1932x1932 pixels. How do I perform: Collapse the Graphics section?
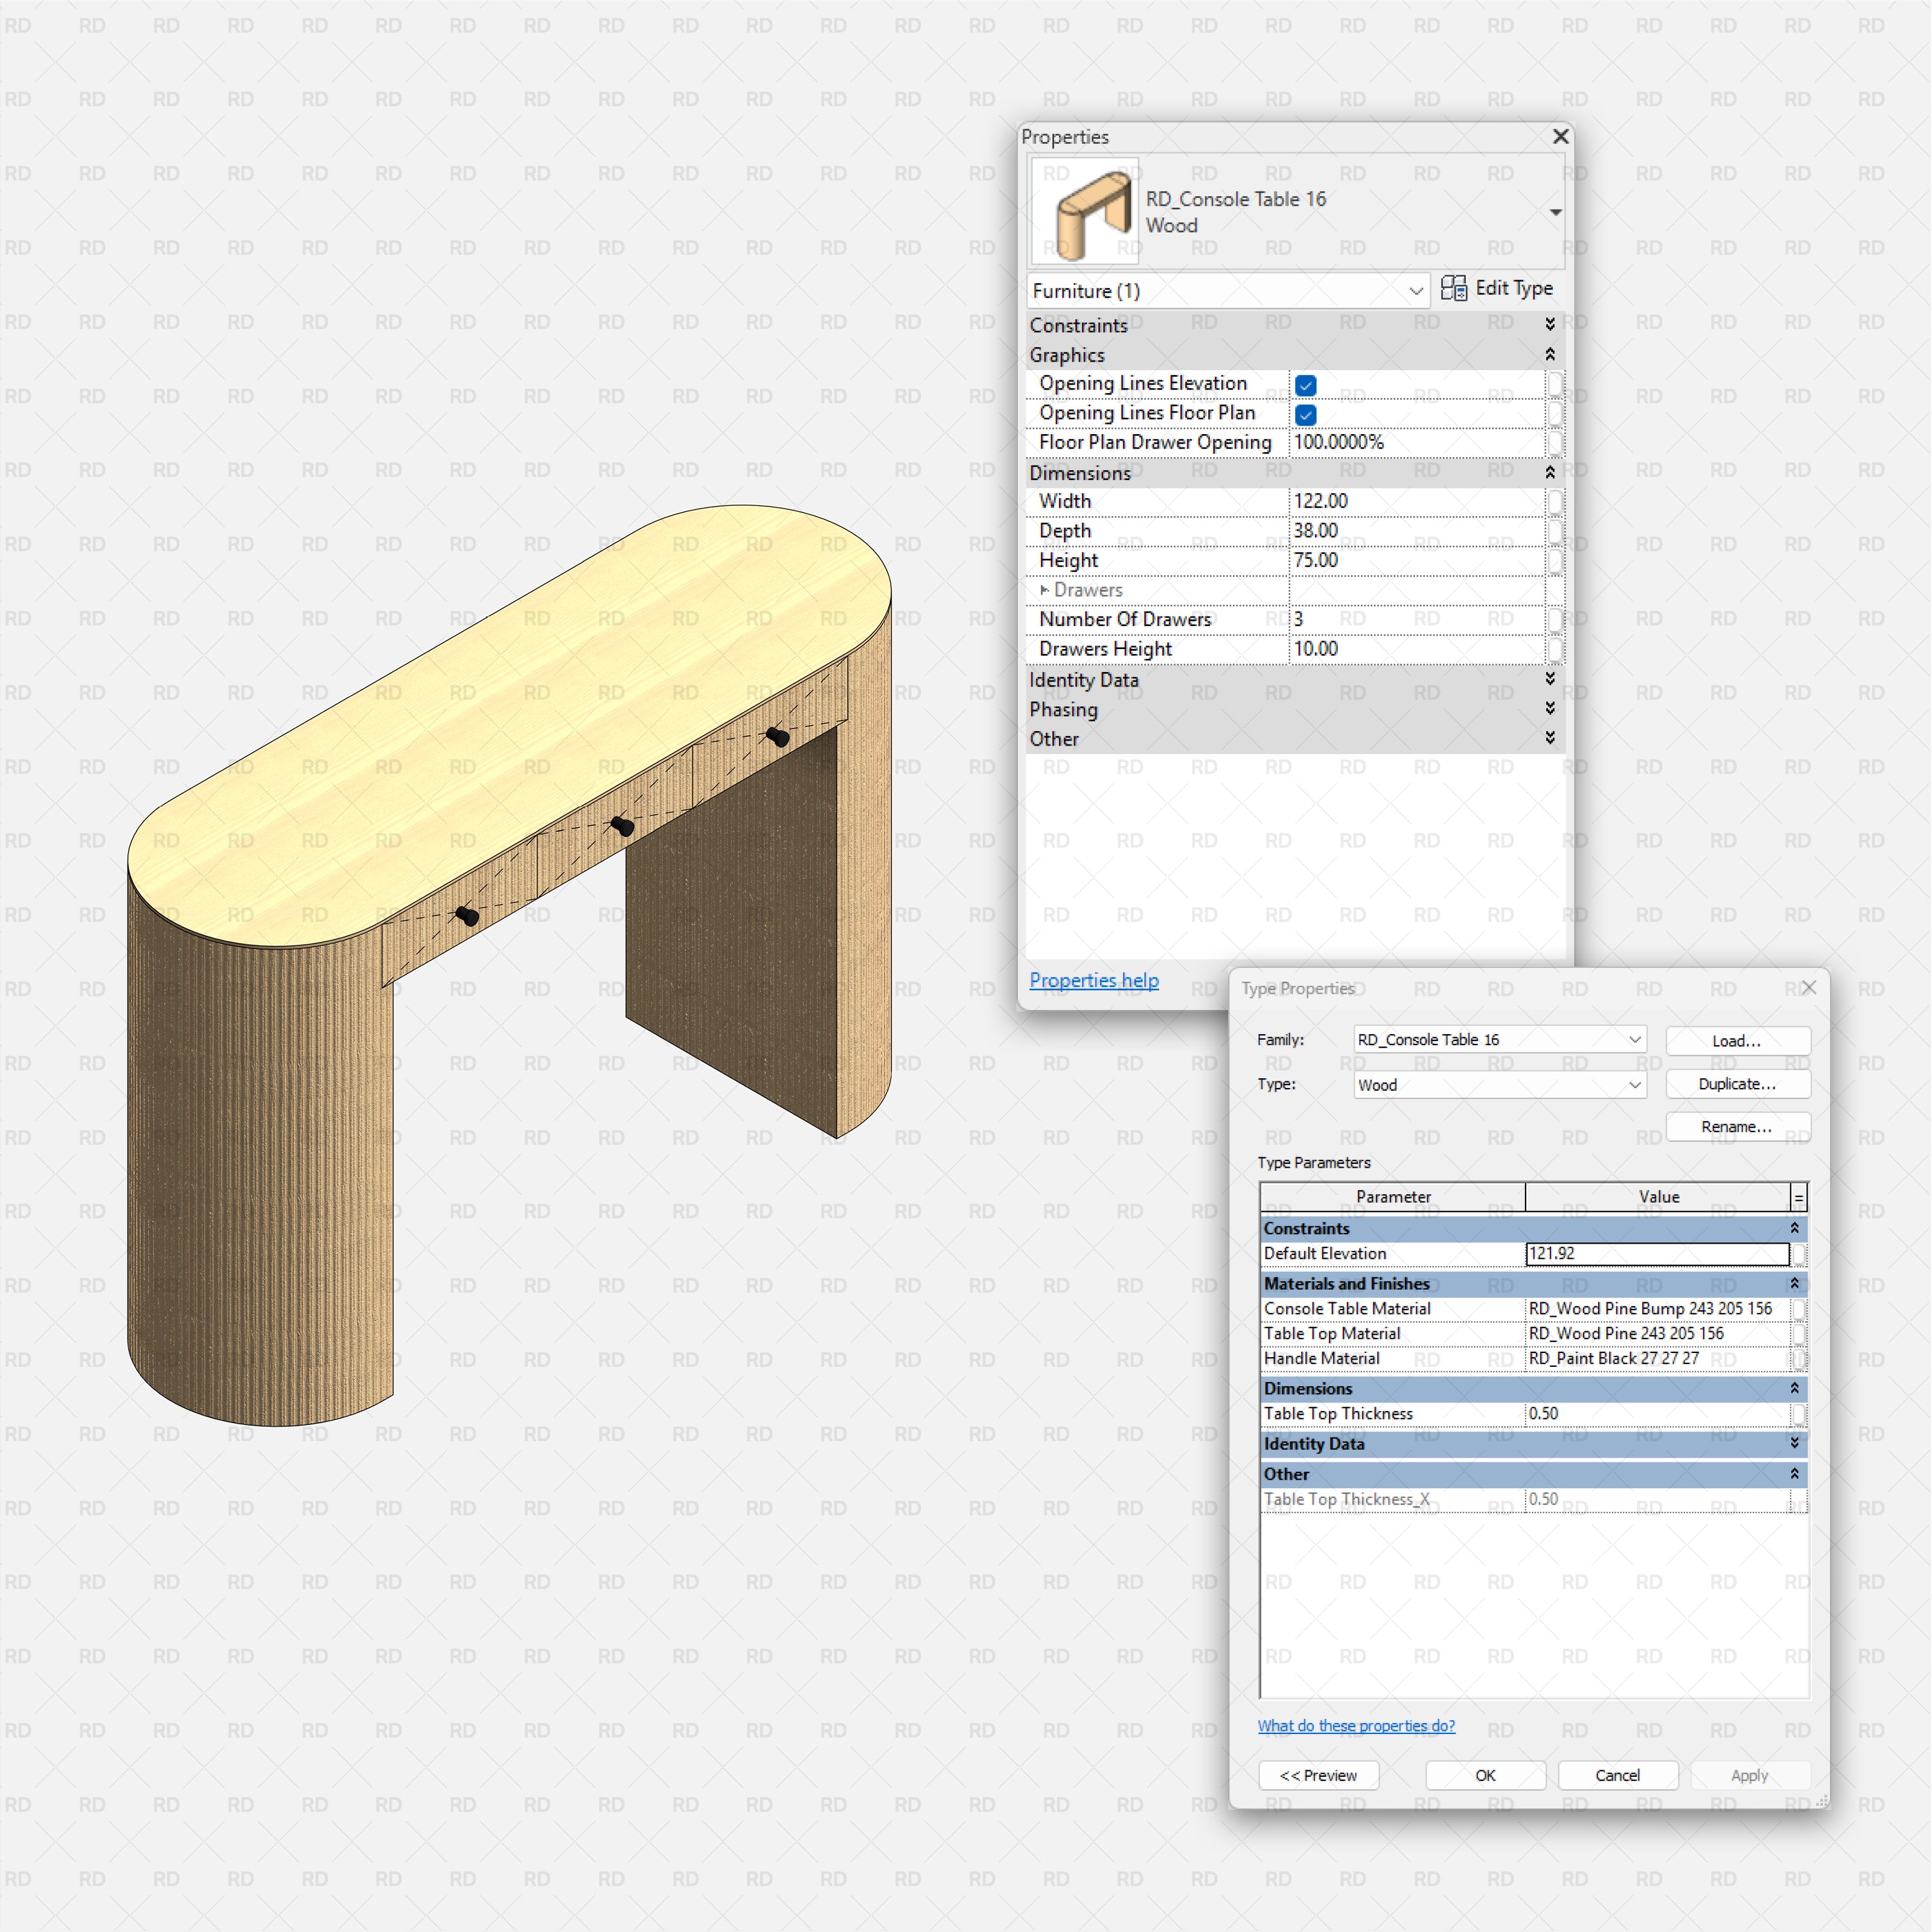(x=1549, y=354)
